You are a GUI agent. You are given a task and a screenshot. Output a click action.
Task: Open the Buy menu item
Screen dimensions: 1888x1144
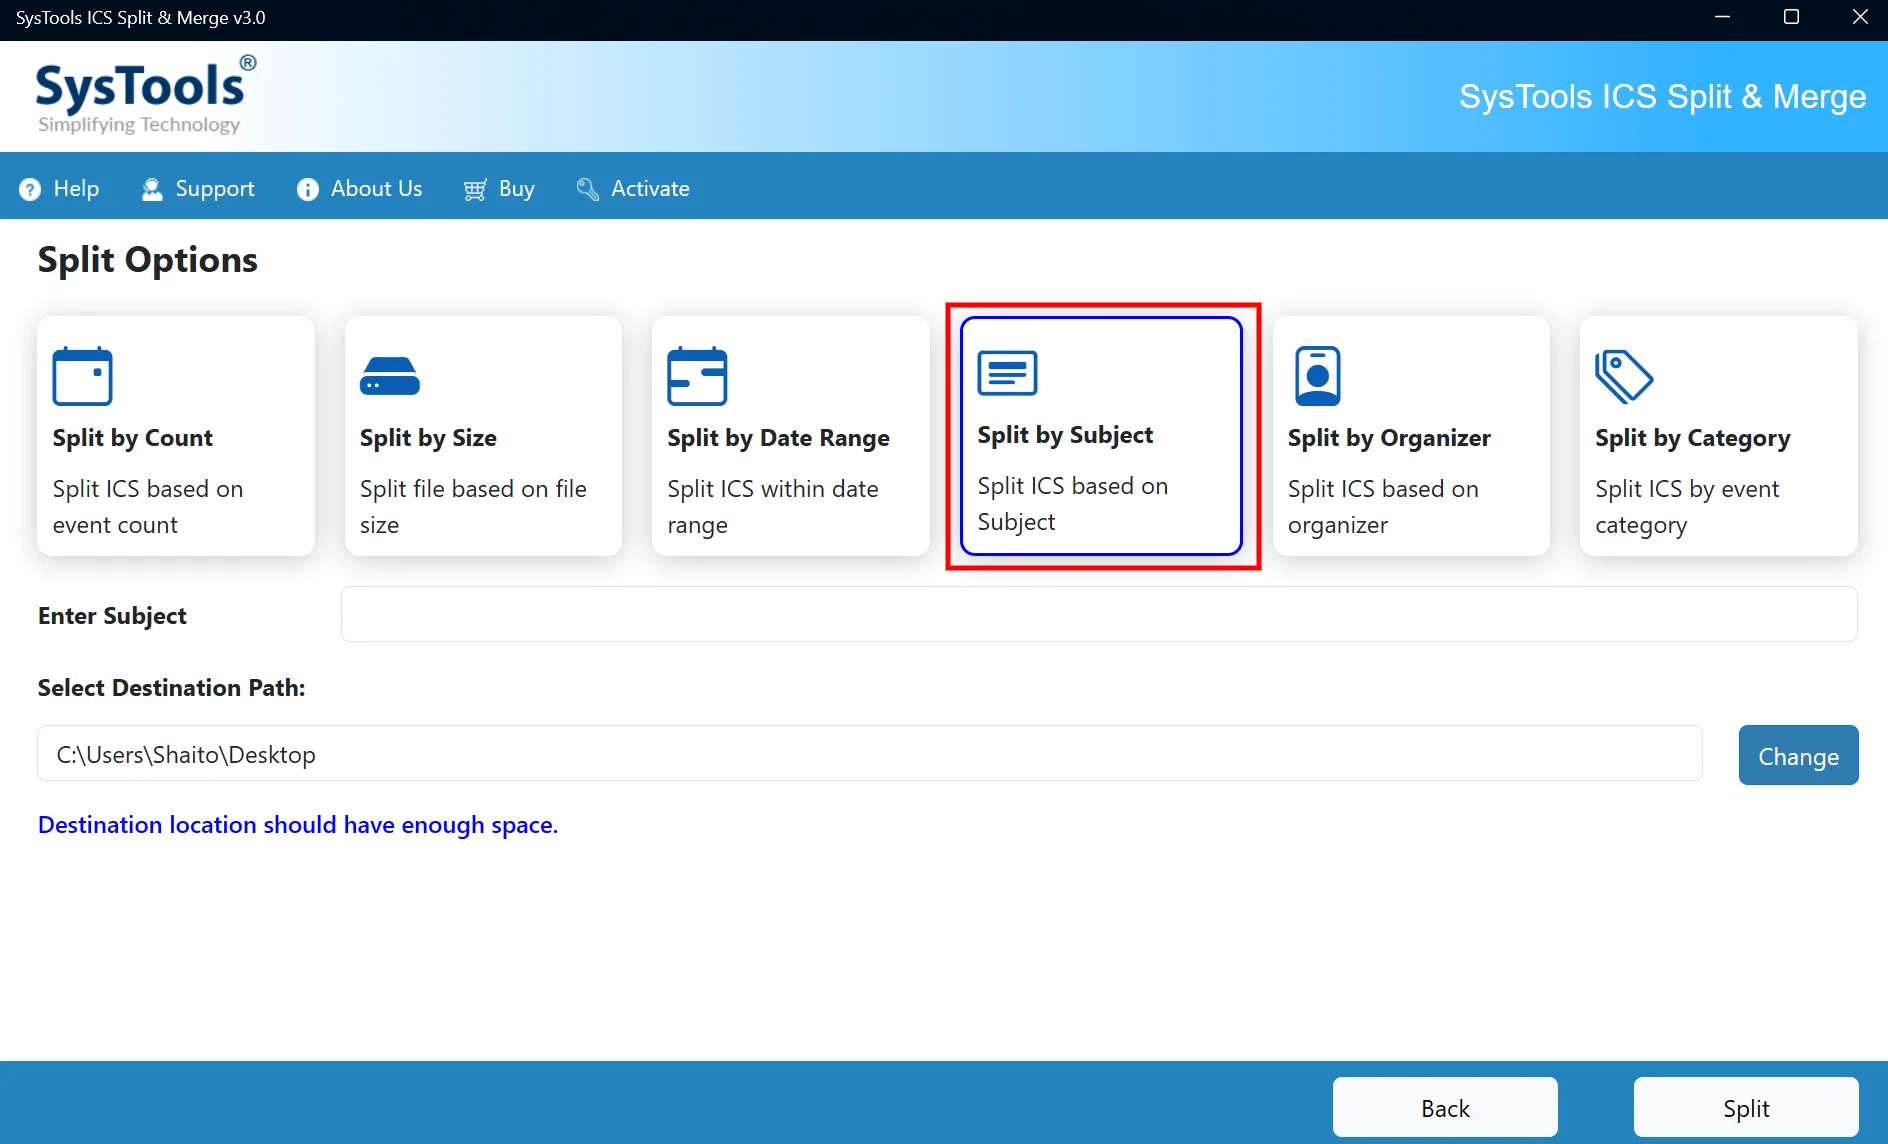pos(499,189)
